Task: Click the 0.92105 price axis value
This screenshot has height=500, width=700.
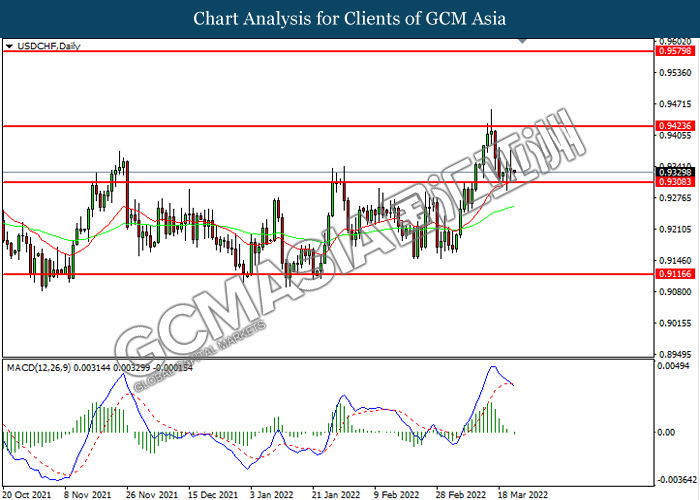Action: tap(675, 229)
